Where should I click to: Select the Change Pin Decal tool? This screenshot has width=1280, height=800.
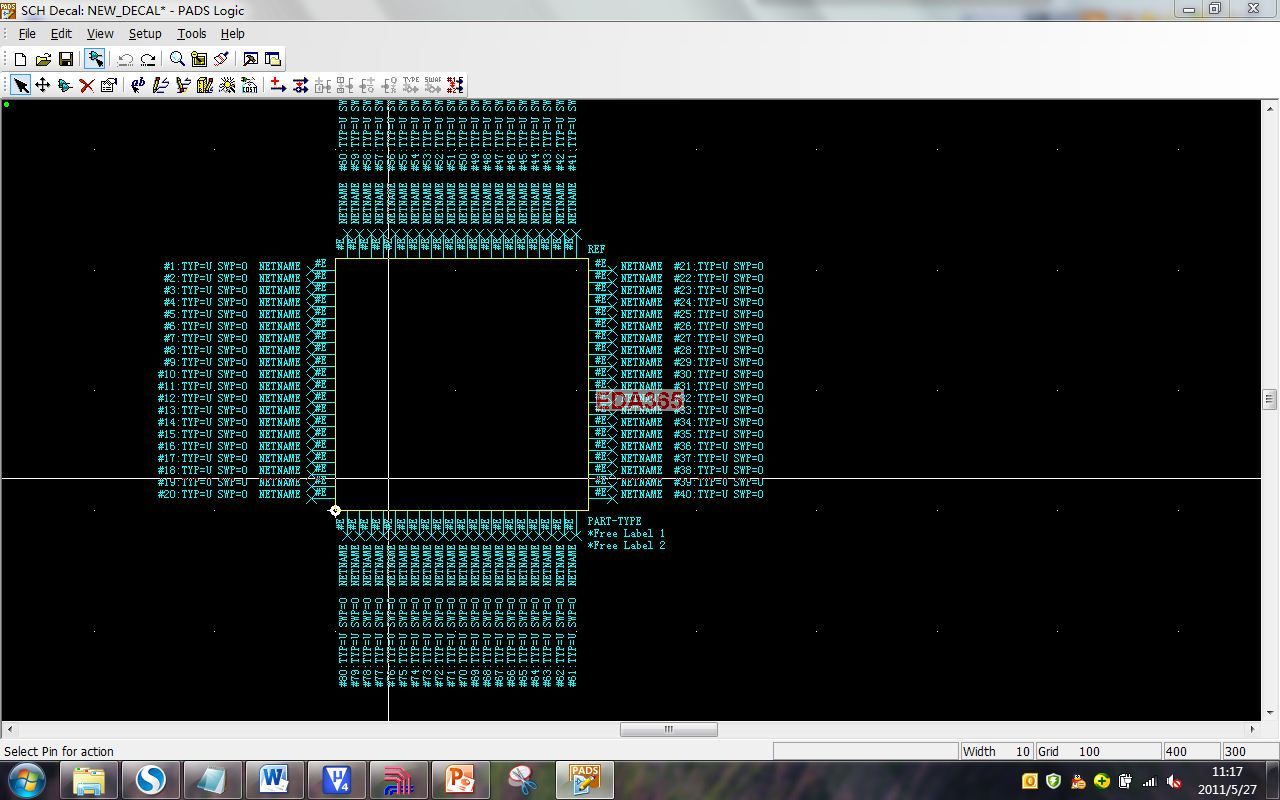tap(300, 85)
